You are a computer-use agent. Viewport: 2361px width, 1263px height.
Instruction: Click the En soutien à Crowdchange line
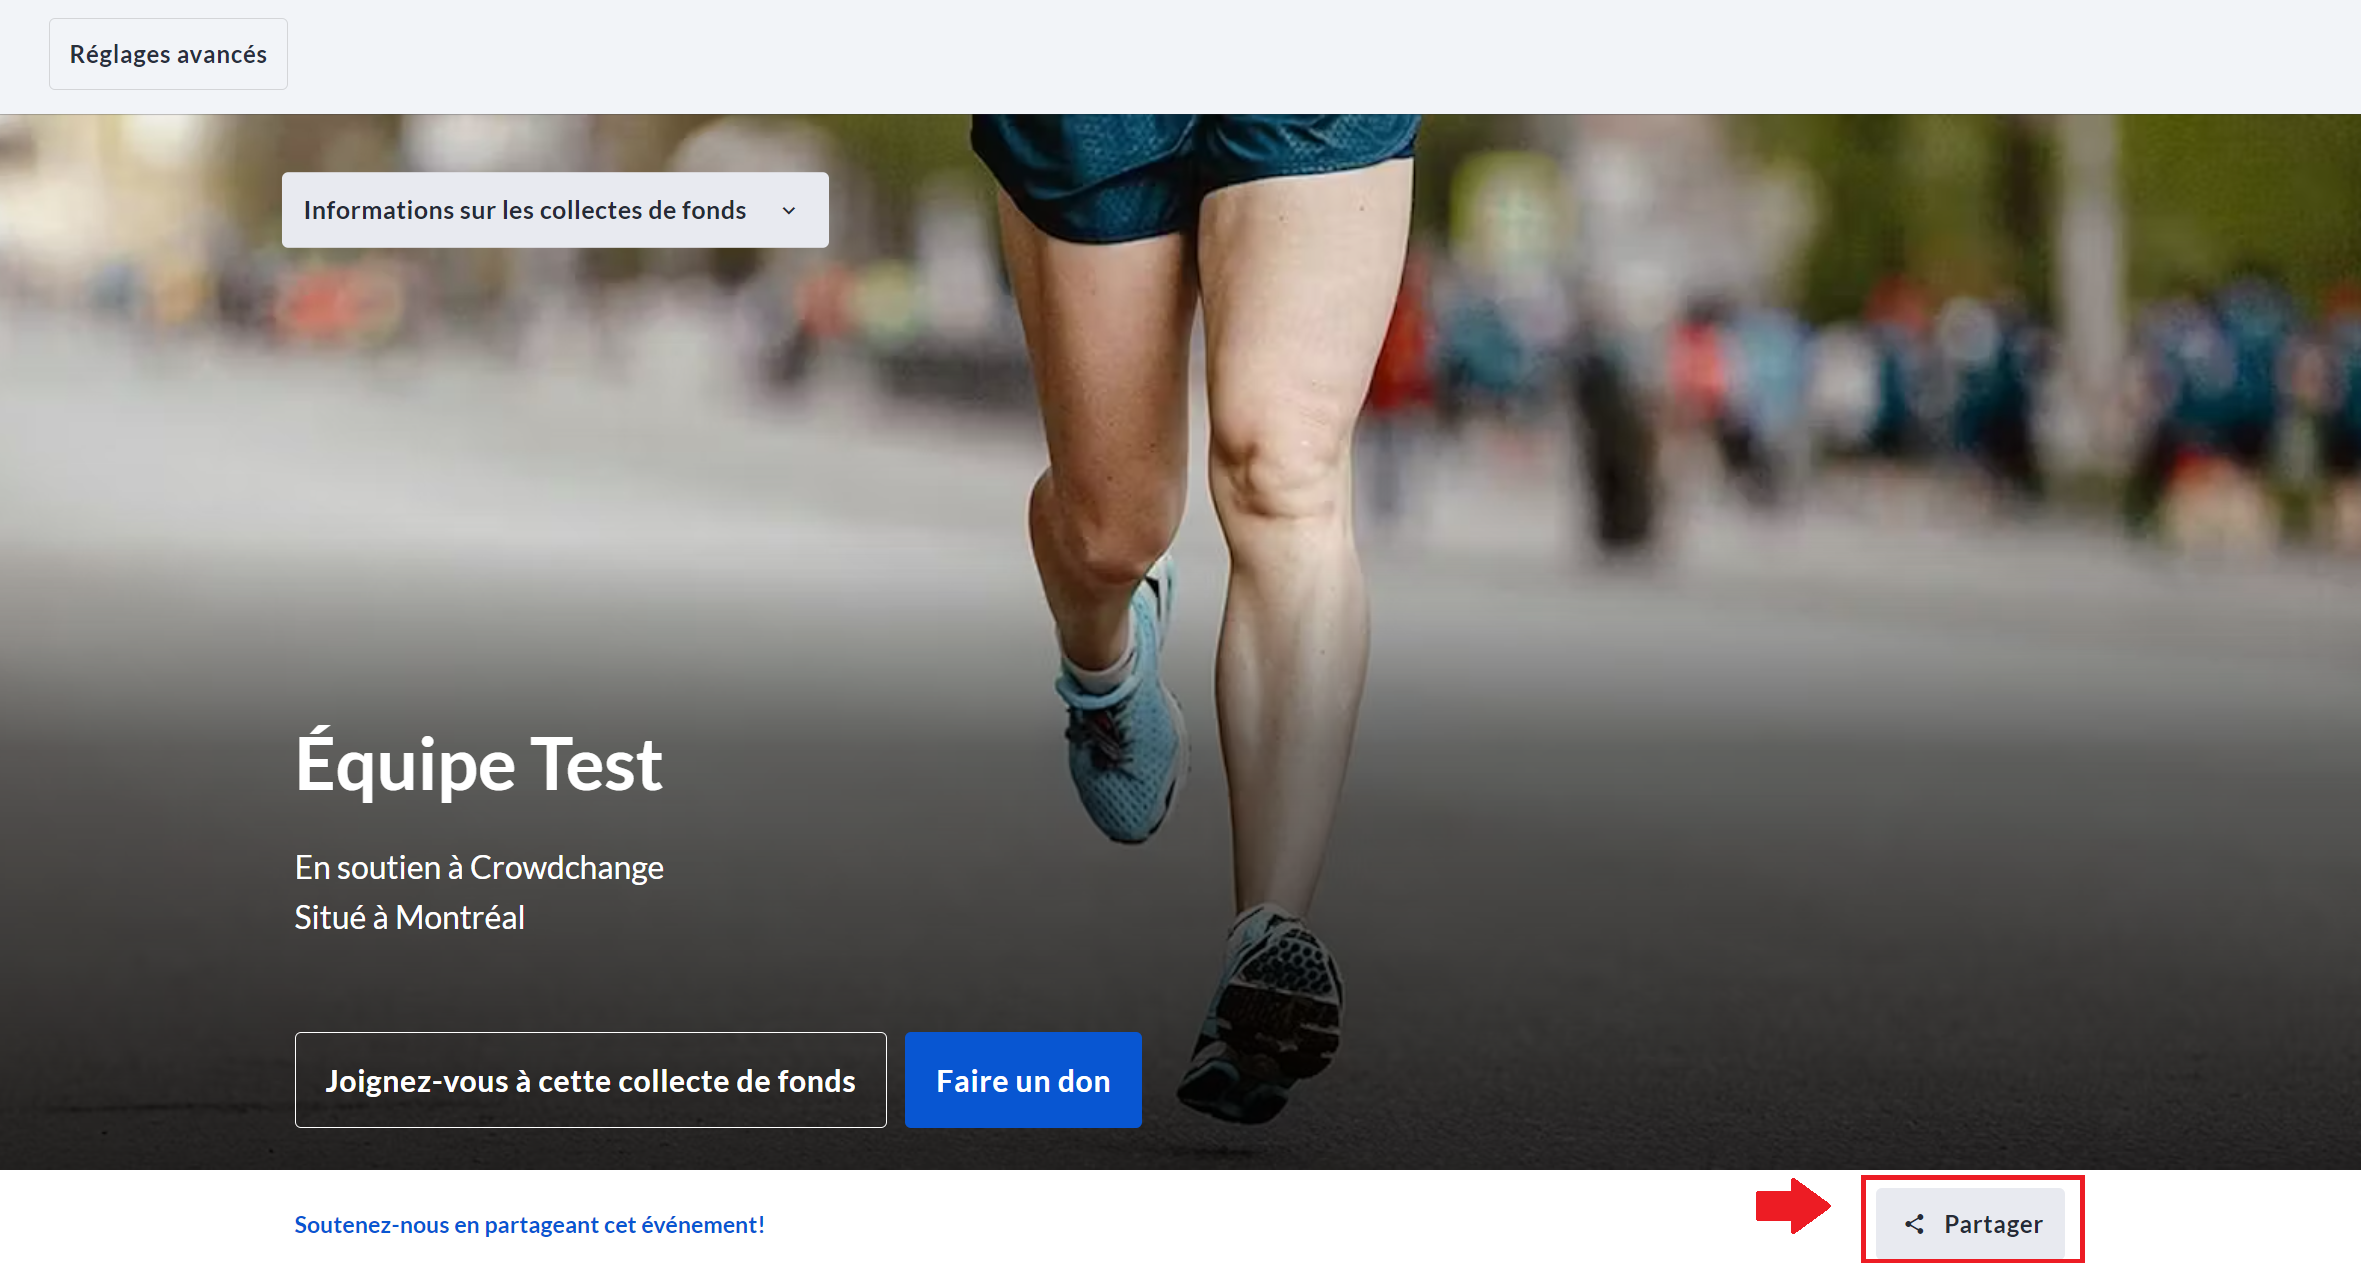point(478,867)
